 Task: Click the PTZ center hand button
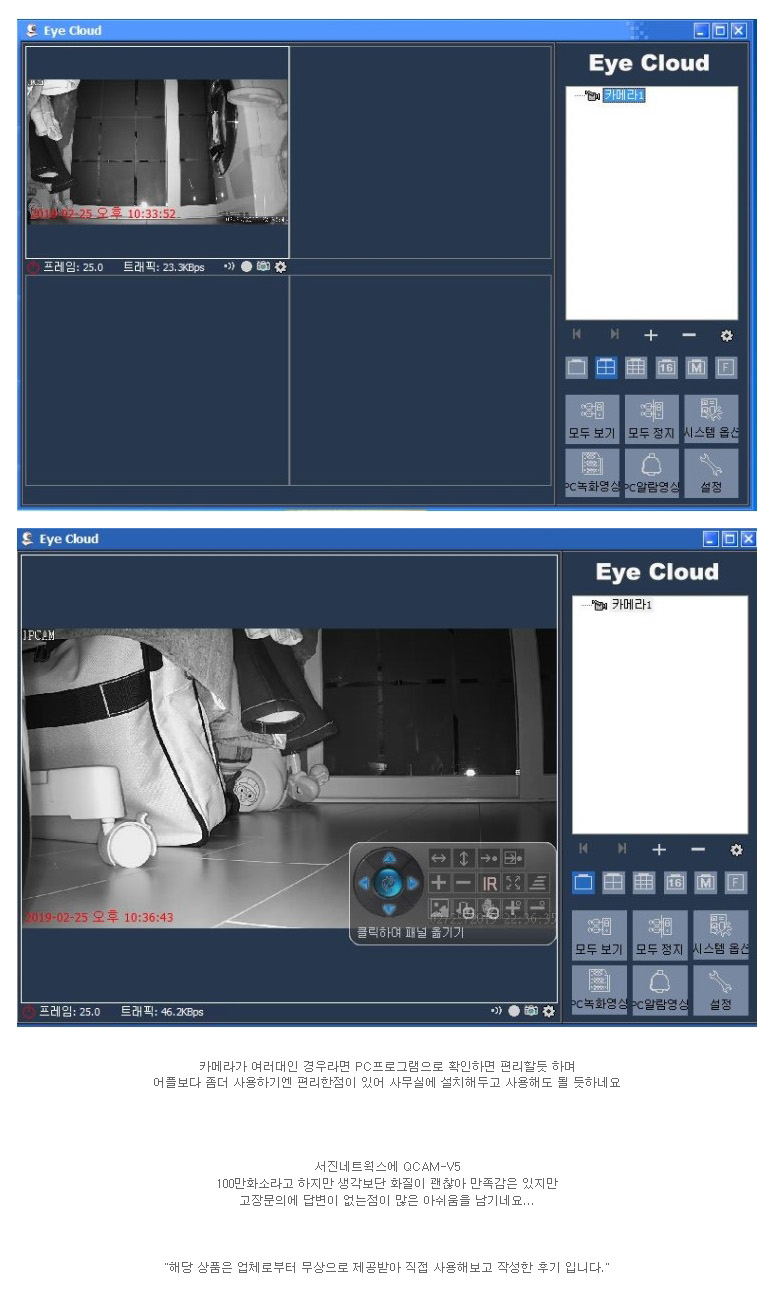click(x=388, y=884)
